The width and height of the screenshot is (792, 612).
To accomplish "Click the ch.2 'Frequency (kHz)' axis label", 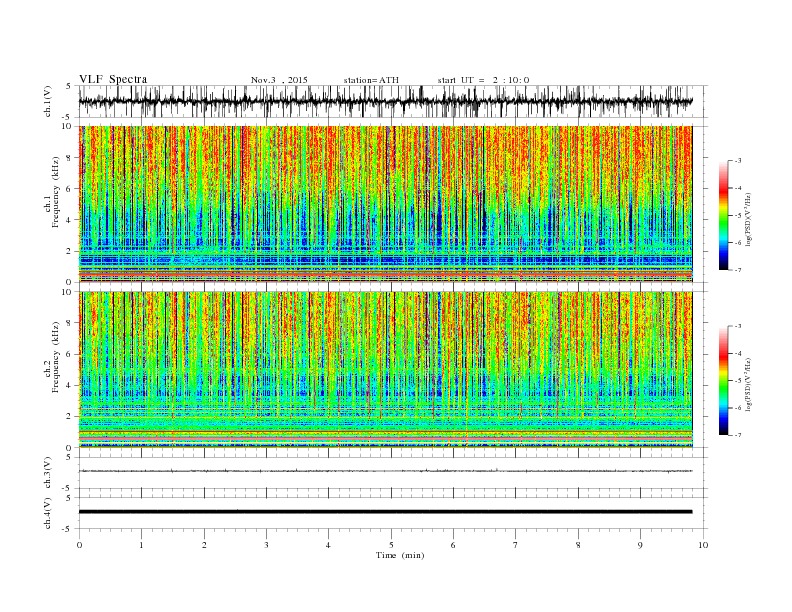I will pyautogui.click(x=56, y=357).
